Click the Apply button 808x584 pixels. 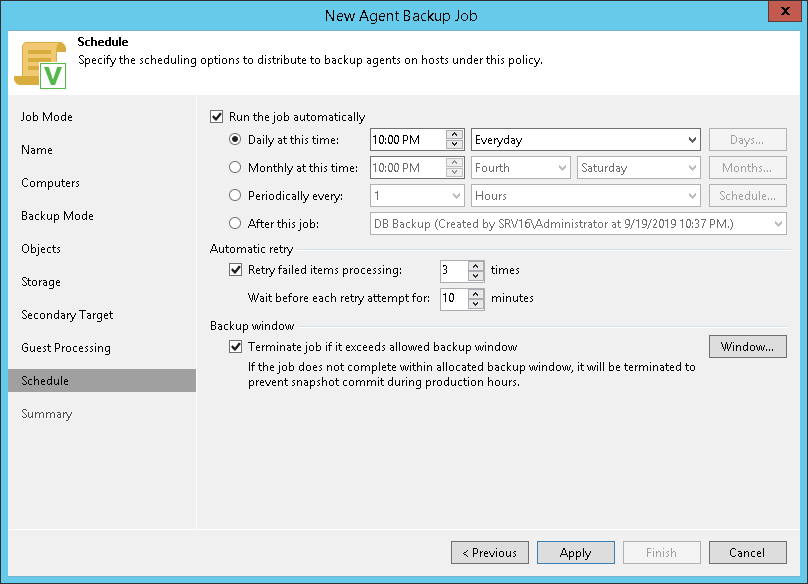click(x=575, y=553)
